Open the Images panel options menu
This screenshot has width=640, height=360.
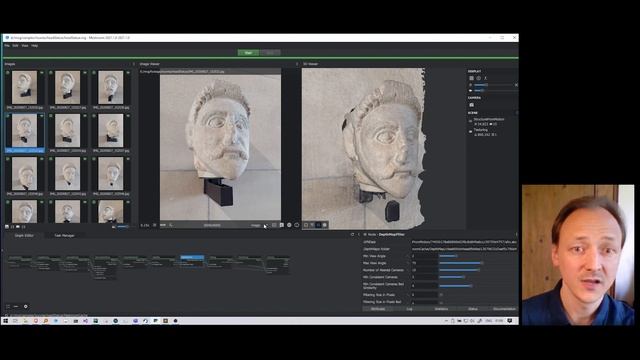pos(133,64)
